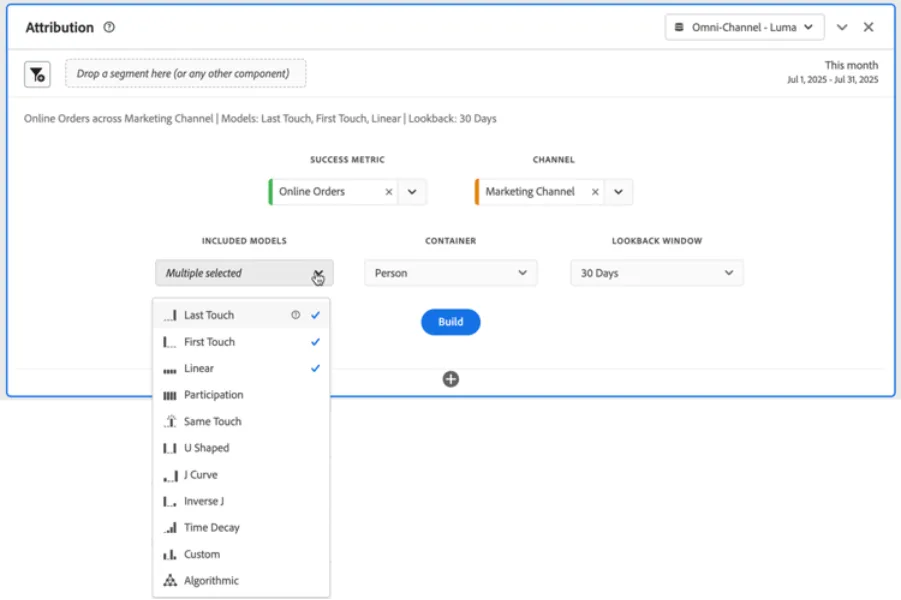Screen dimensions: 901x600
Task: Remove Marketing Channel with its X icon
Action: [595, 192]
